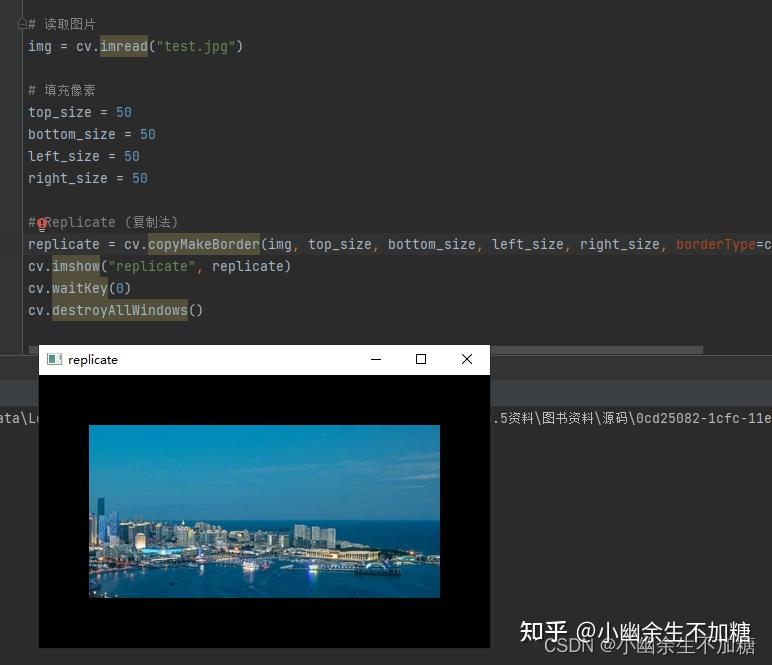Viewport: 772px width, 665px height.
Task: Click the destroyAllWindows call
Action: coord(120,310)
